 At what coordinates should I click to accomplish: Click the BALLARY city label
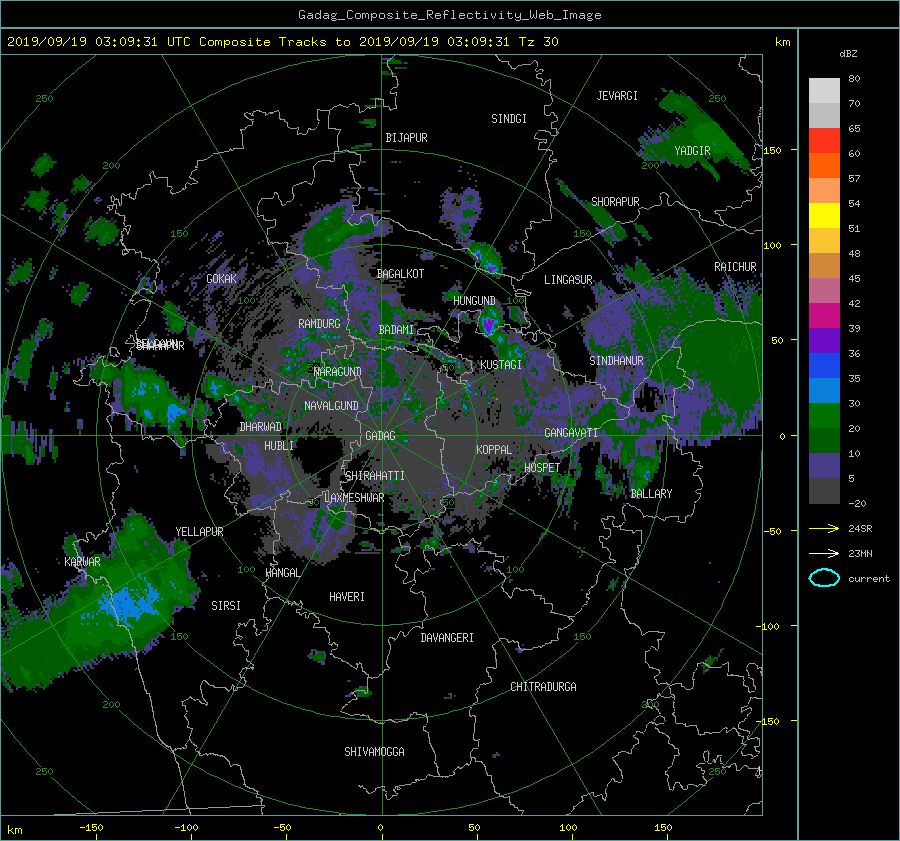pyautogui.click(x=651, y=494)
